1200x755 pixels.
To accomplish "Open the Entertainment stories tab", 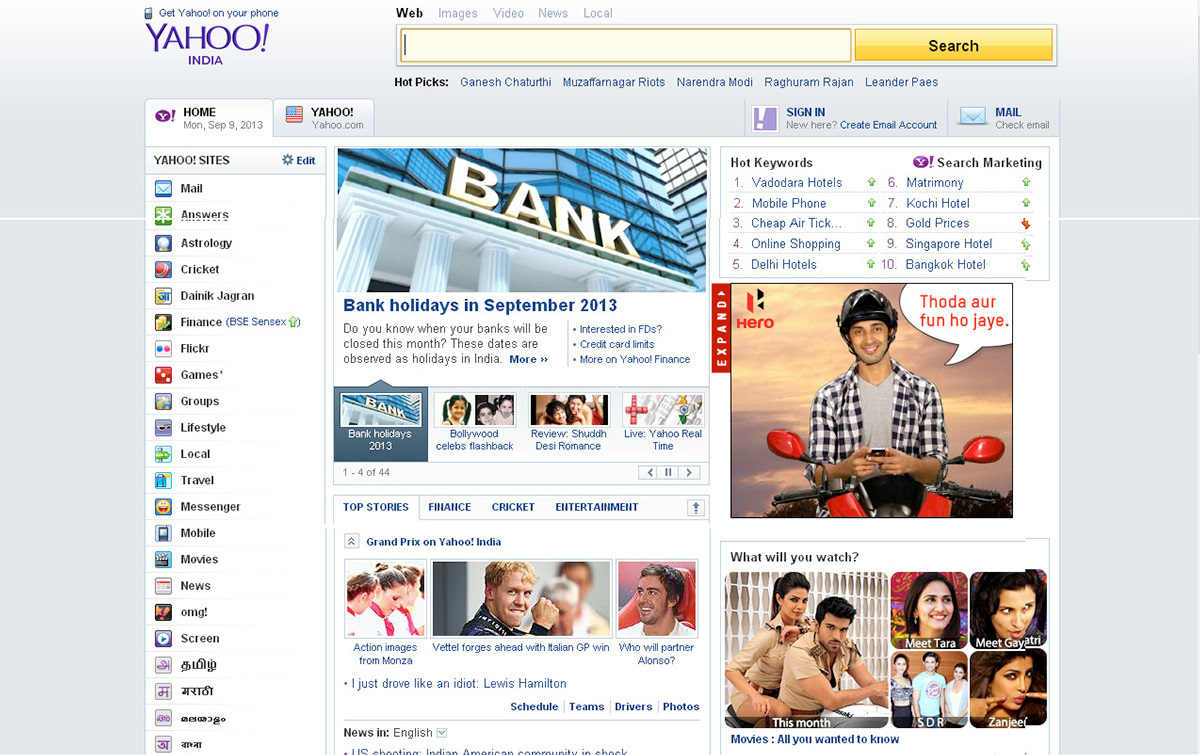I will tap(597, 507).
